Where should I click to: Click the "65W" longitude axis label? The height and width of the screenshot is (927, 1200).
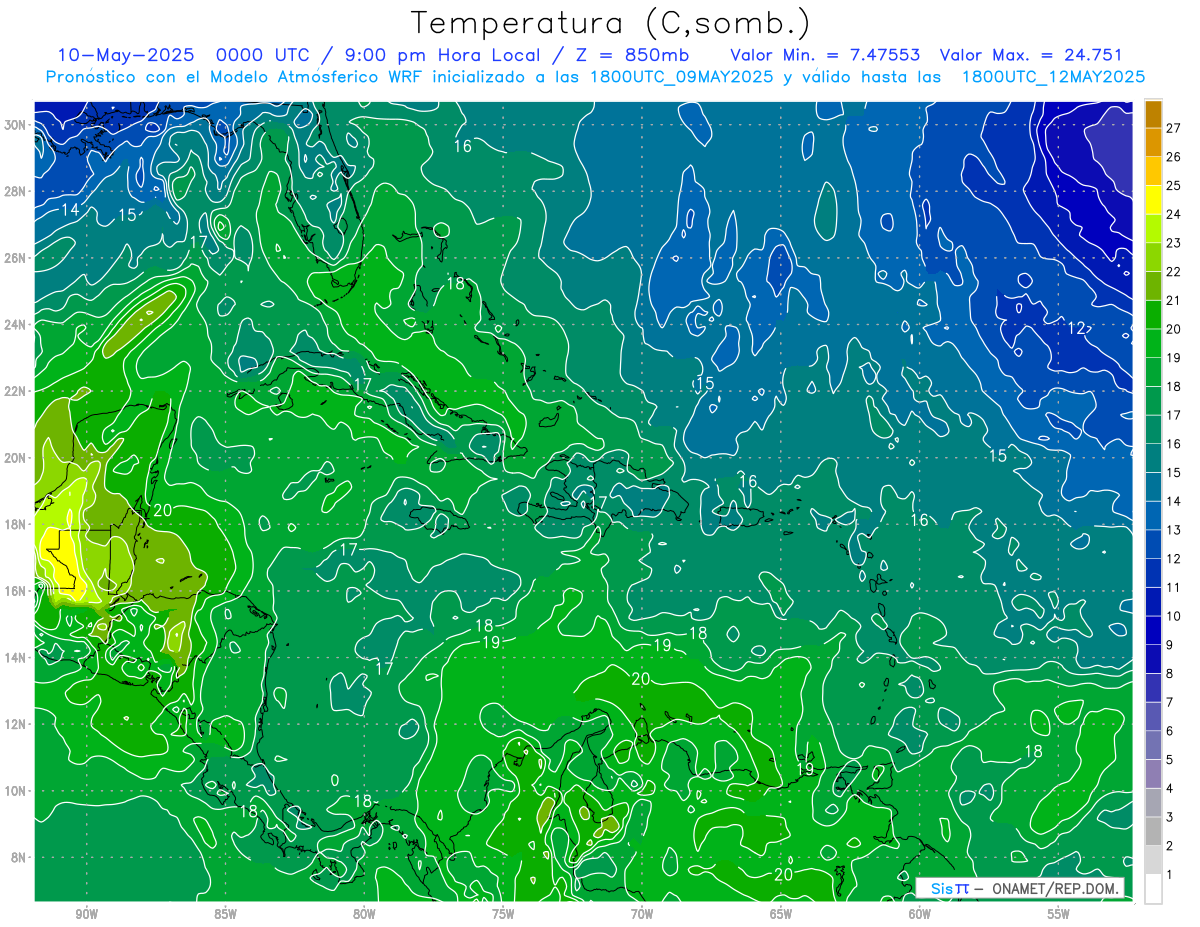[x=781, y=914]
